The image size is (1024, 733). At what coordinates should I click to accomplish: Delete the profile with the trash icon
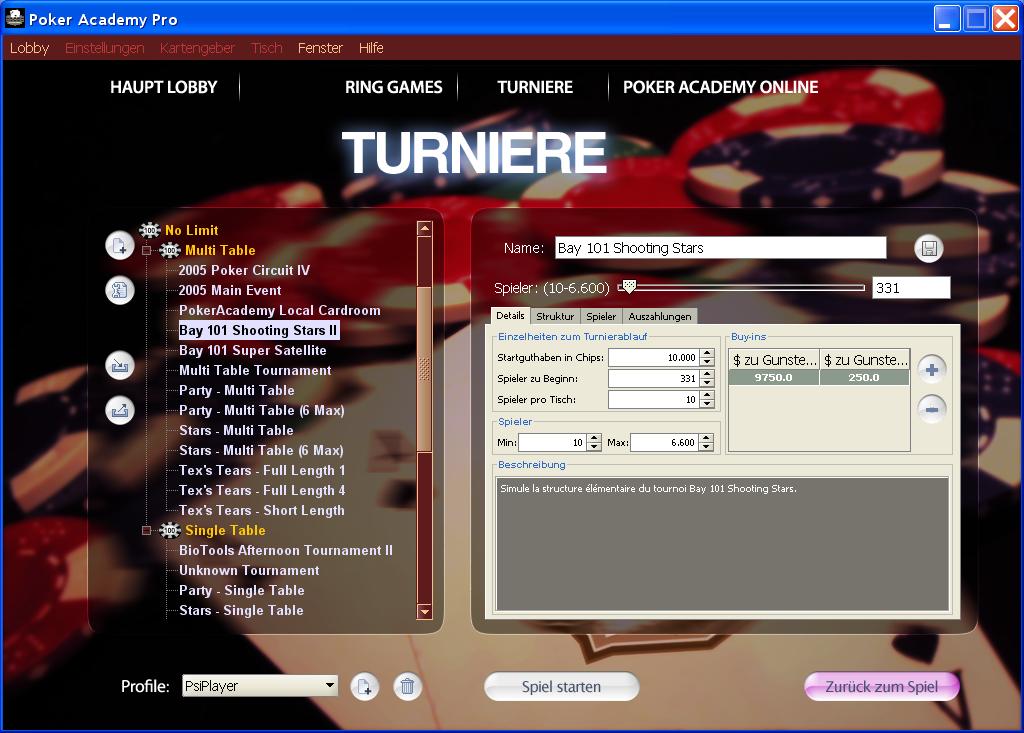pyautogui.click(x=408, y=687)
